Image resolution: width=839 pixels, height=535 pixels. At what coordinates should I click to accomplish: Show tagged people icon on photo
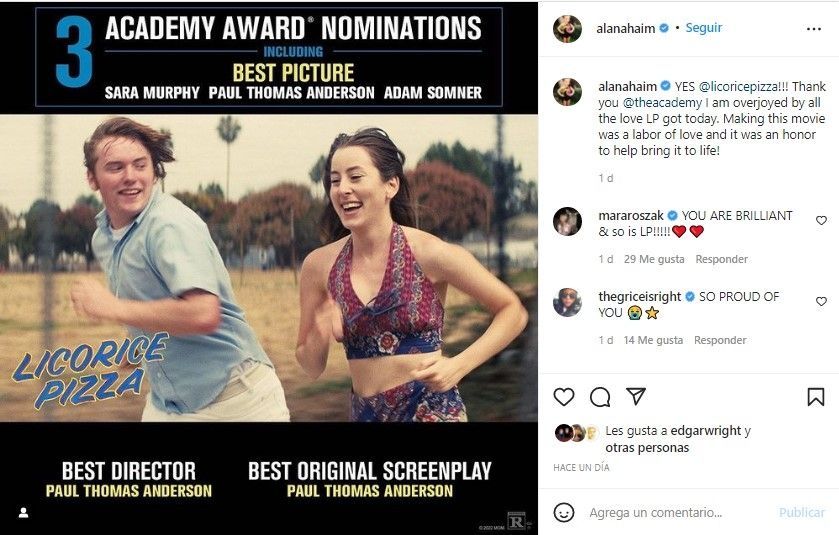(x=23, y=512)
